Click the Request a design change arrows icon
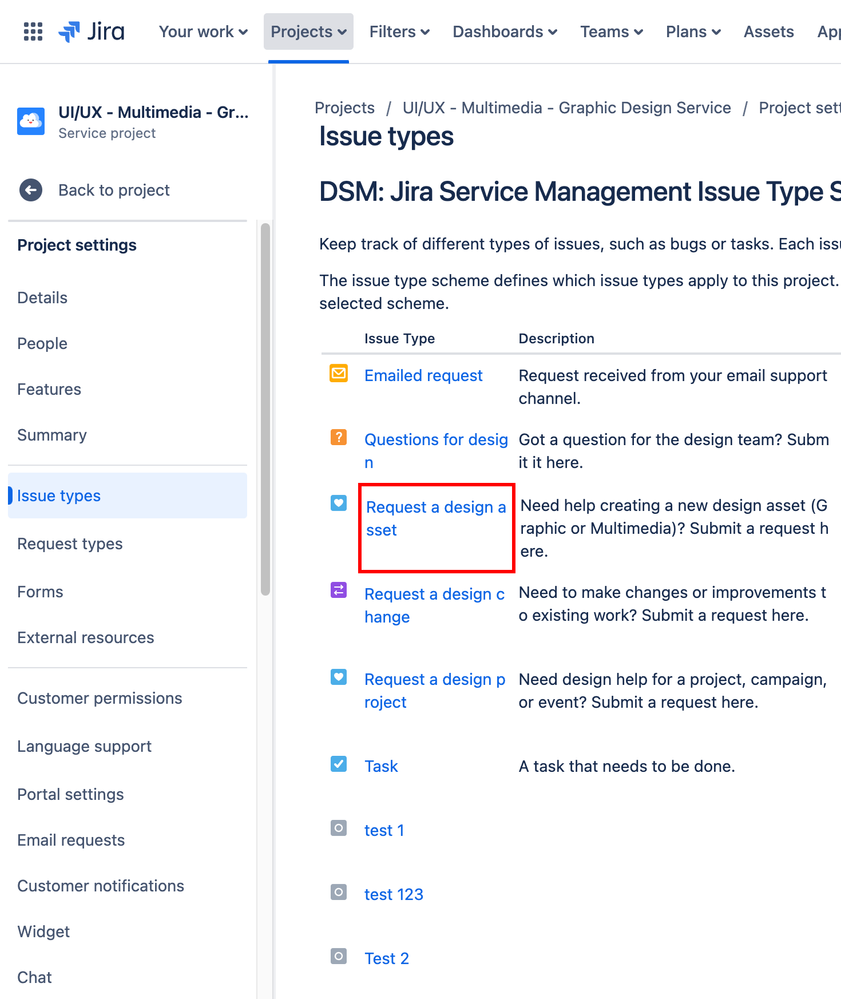 [338, 590]
